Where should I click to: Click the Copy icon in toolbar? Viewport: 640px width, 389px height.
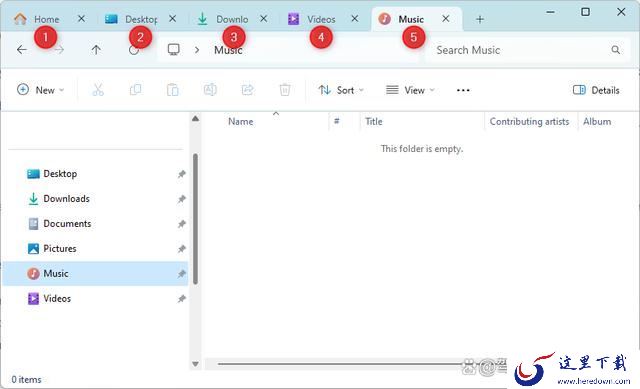click(136, 90)
